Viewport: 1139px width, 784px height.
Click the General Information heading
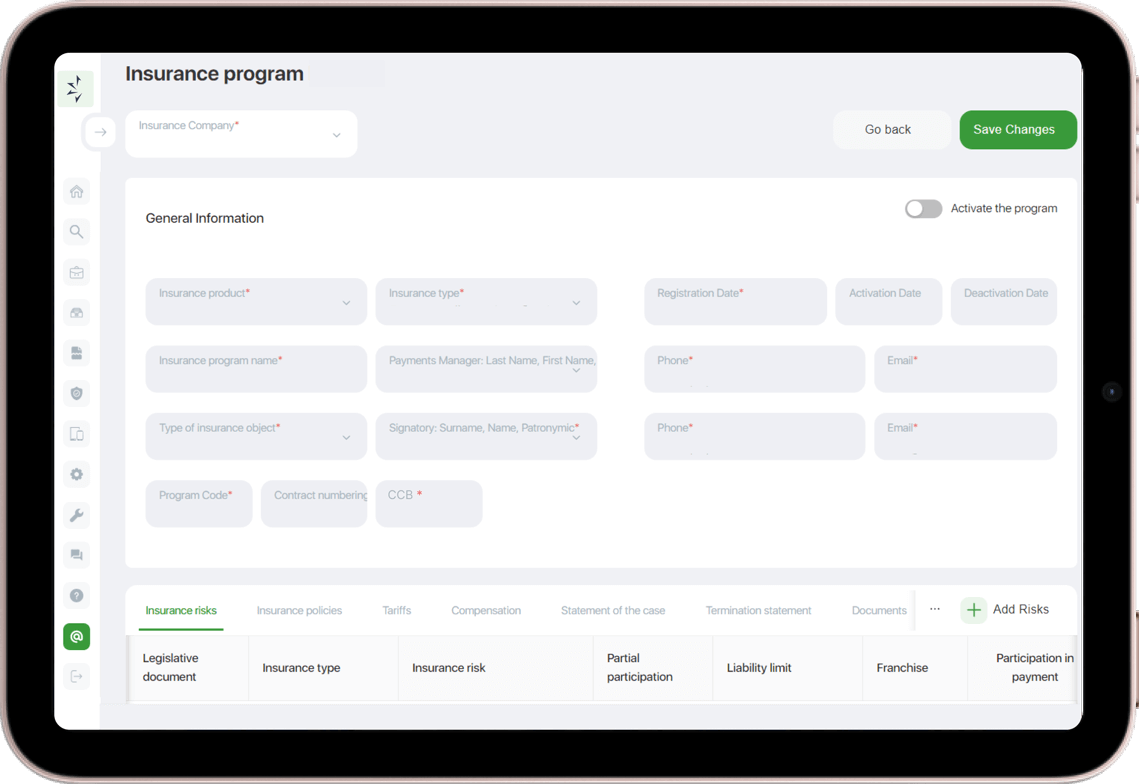[204, 218]
